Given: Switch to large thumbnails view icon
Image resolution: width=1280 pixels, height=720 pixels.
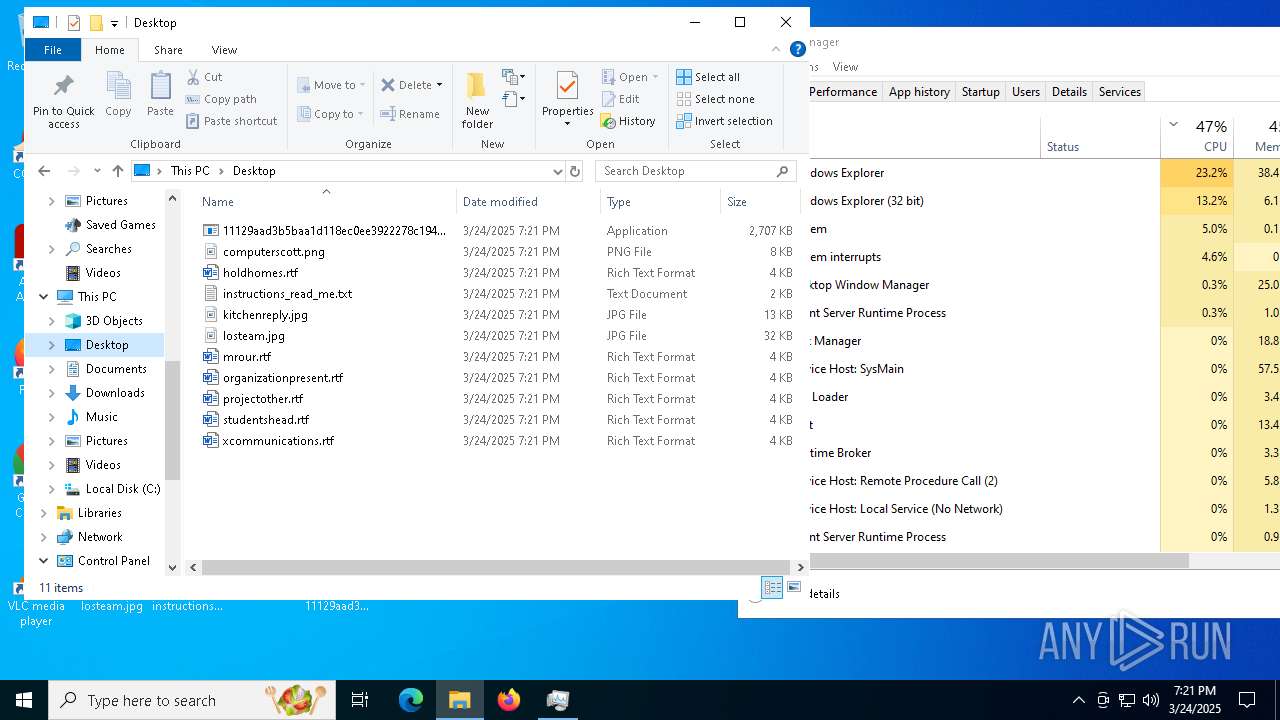Looking at the screenshot, I should click(x=794, y=587).
